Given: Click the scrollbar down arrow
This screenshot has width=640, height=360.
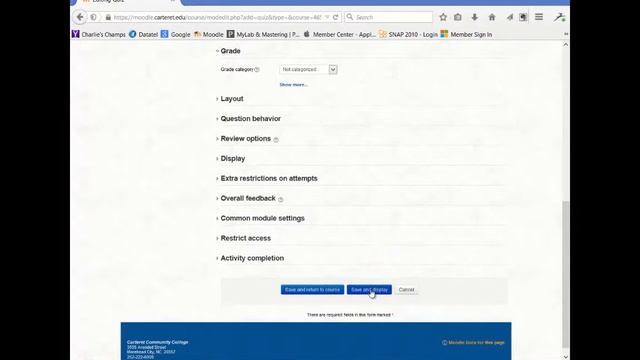Looking at the screenshot, I should [566, 357].
